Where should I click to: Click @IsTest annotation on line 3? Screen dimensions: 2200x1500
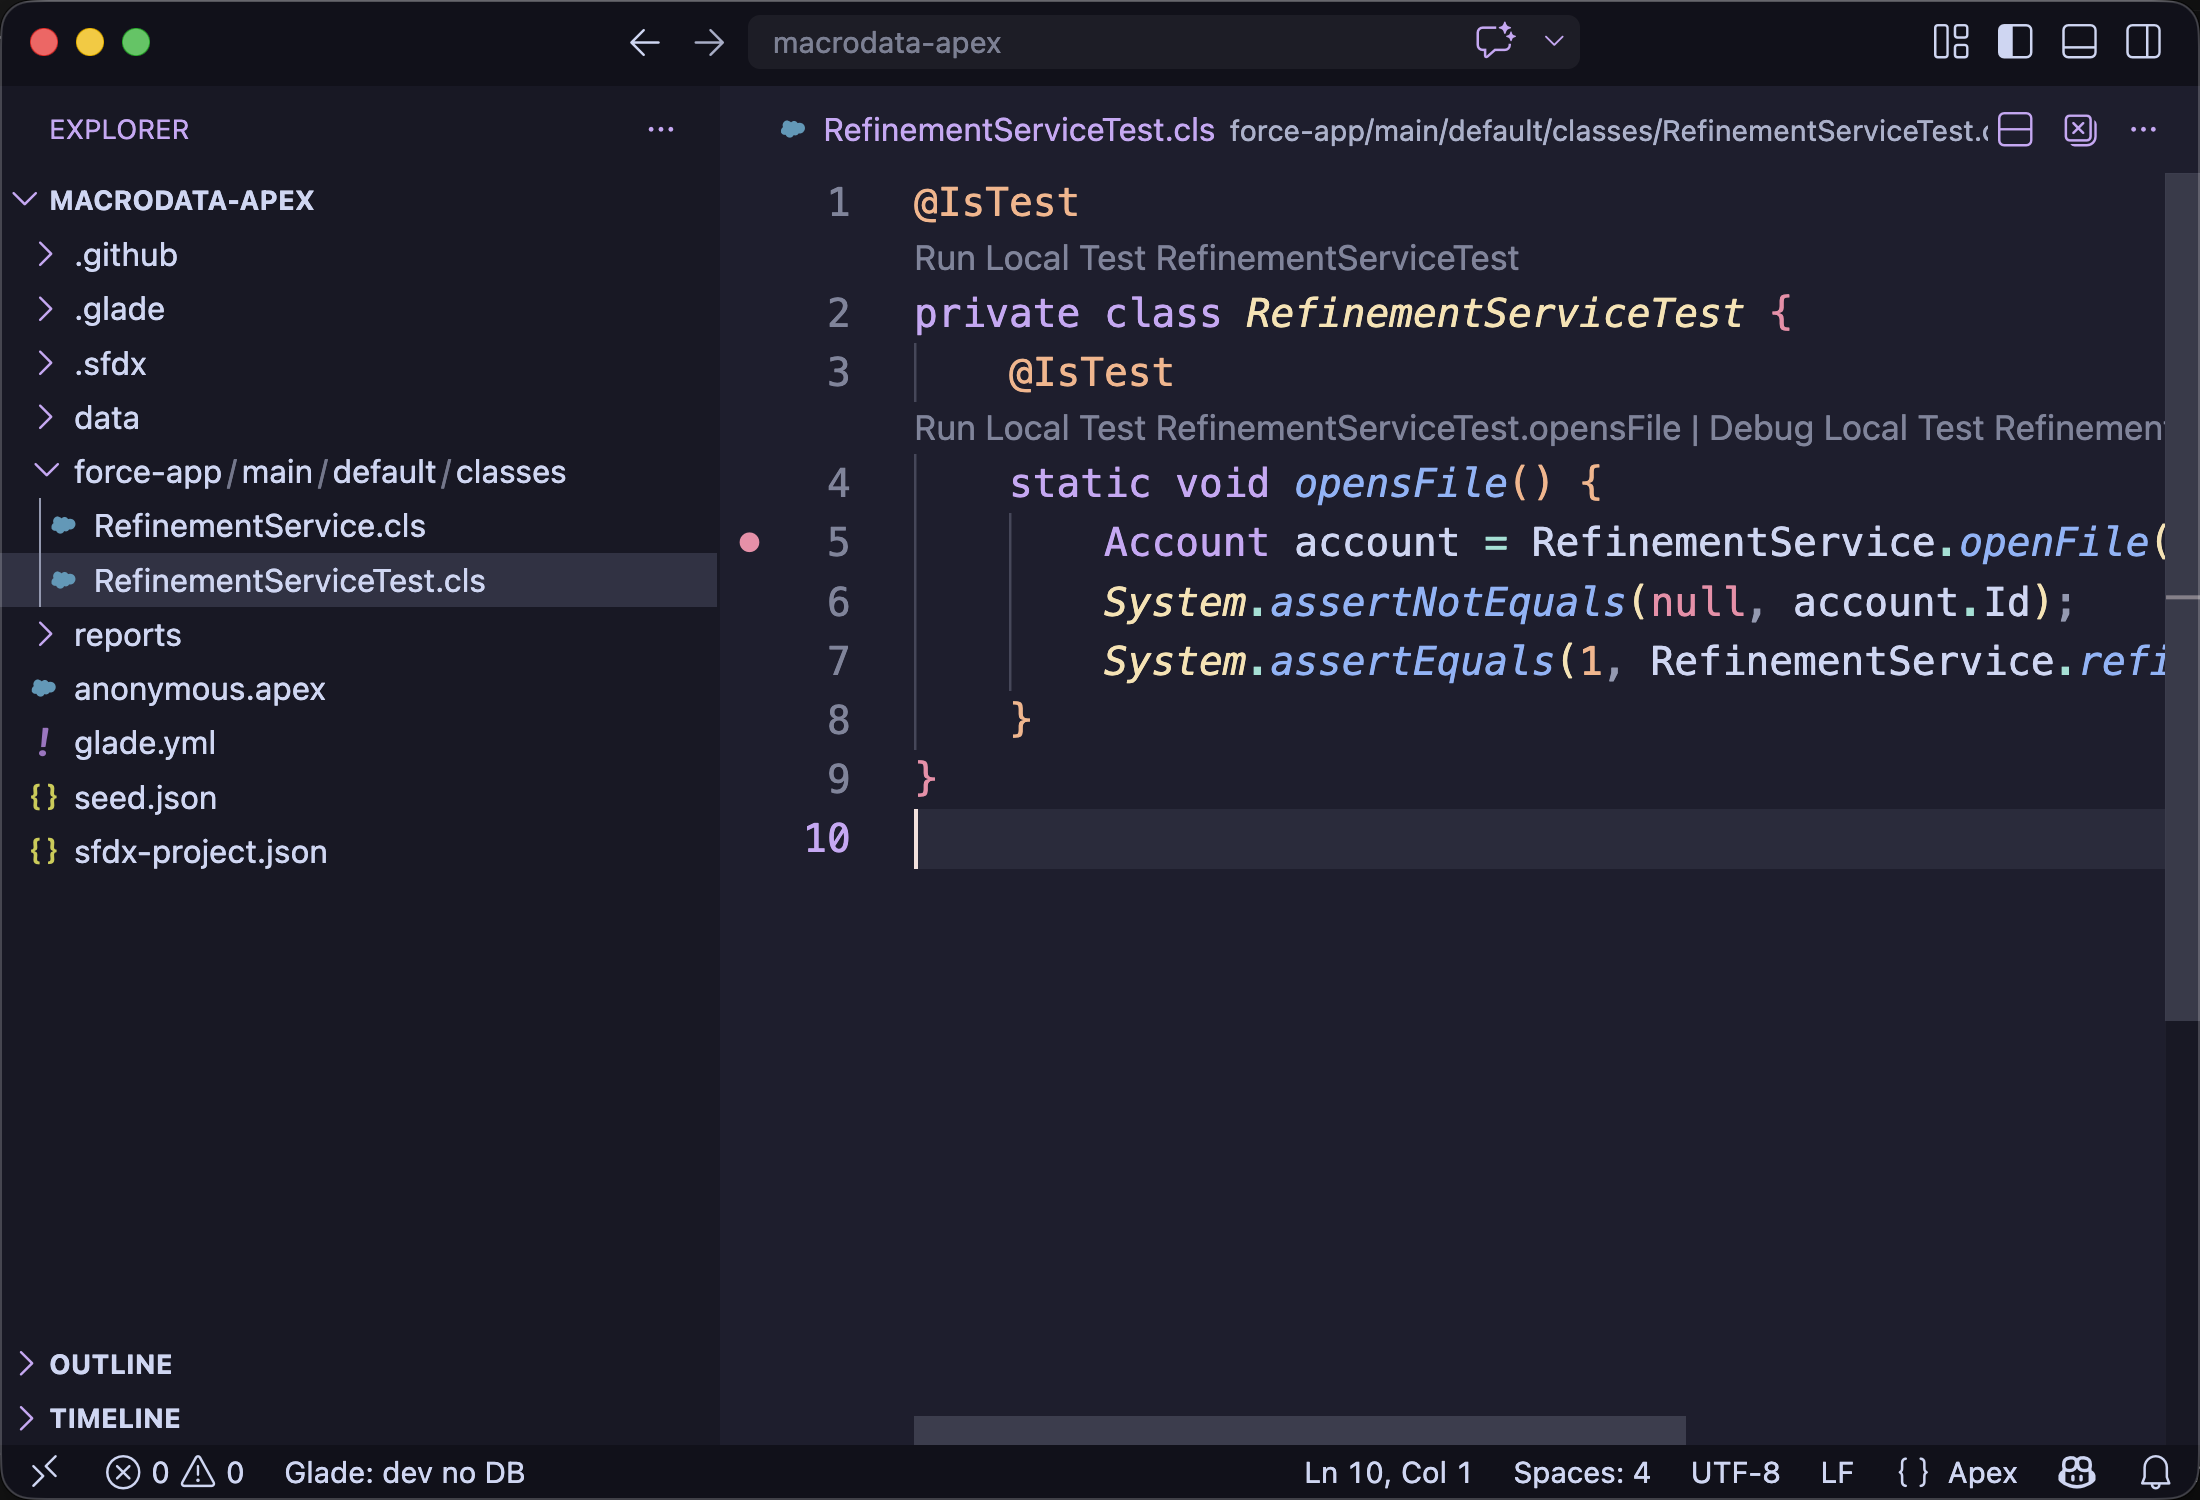(1090, 372)
